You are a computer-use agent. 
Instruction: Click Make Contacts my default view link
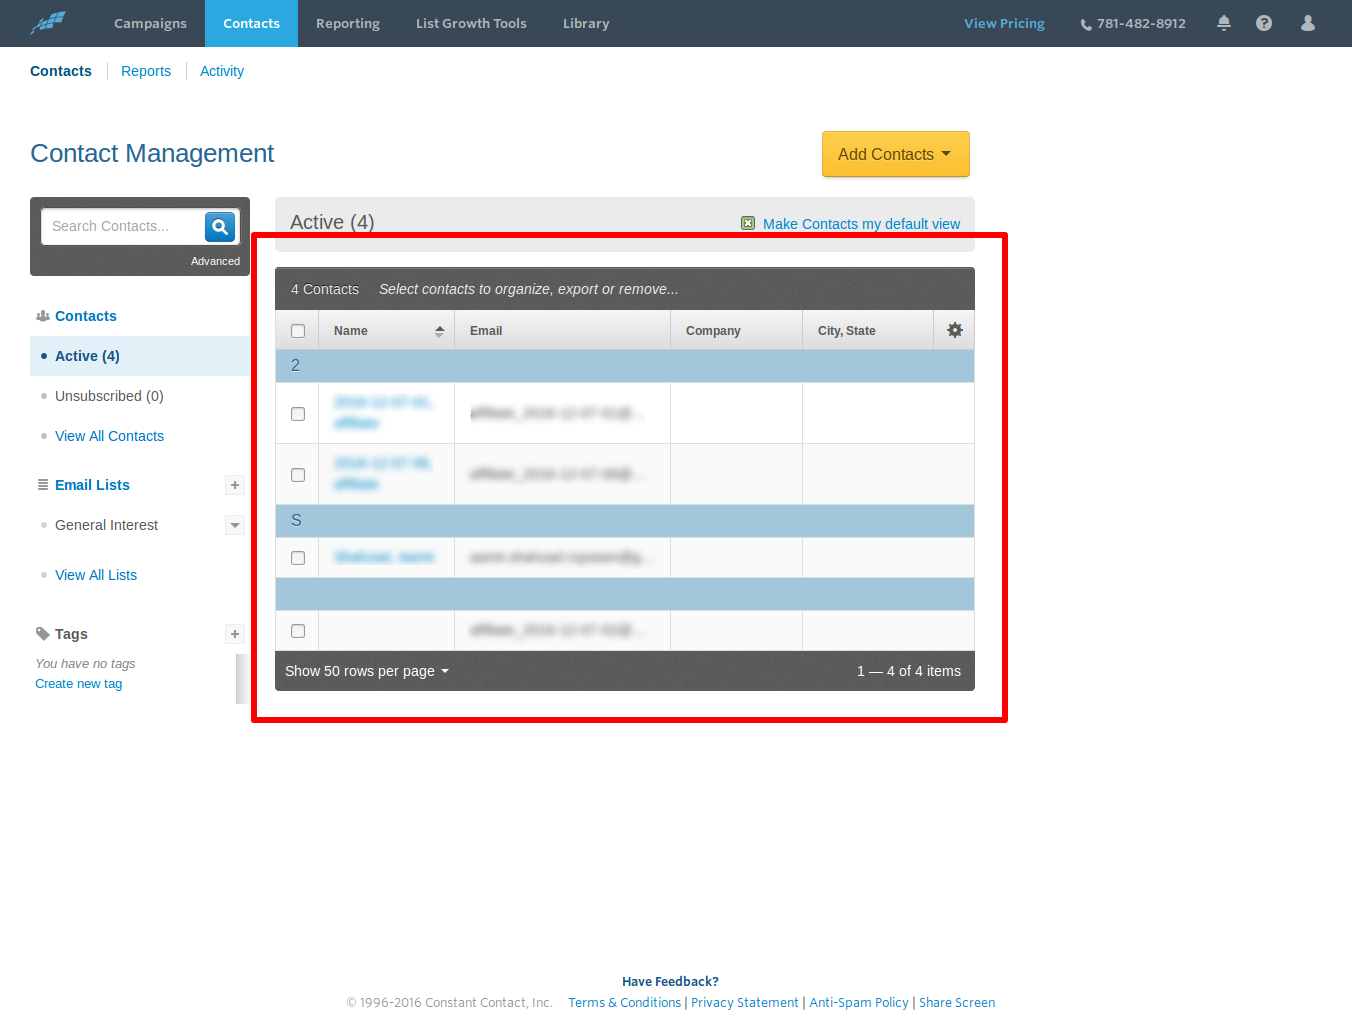click(860, 224)
